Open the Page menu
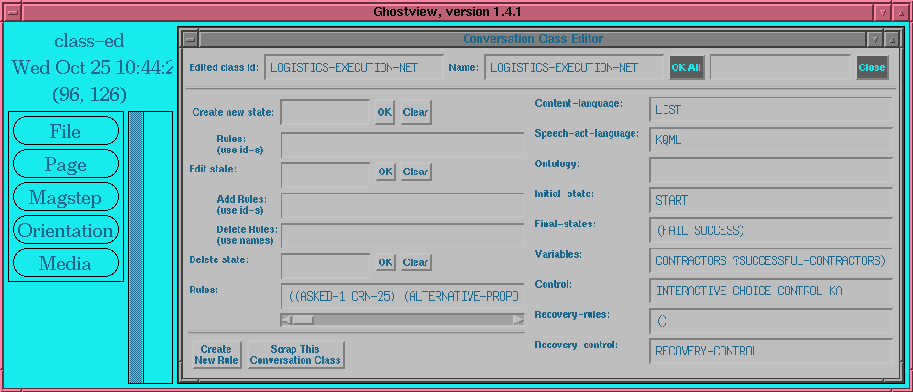The width and height of the screenshot is (913, 392). [x=66, y=164]
